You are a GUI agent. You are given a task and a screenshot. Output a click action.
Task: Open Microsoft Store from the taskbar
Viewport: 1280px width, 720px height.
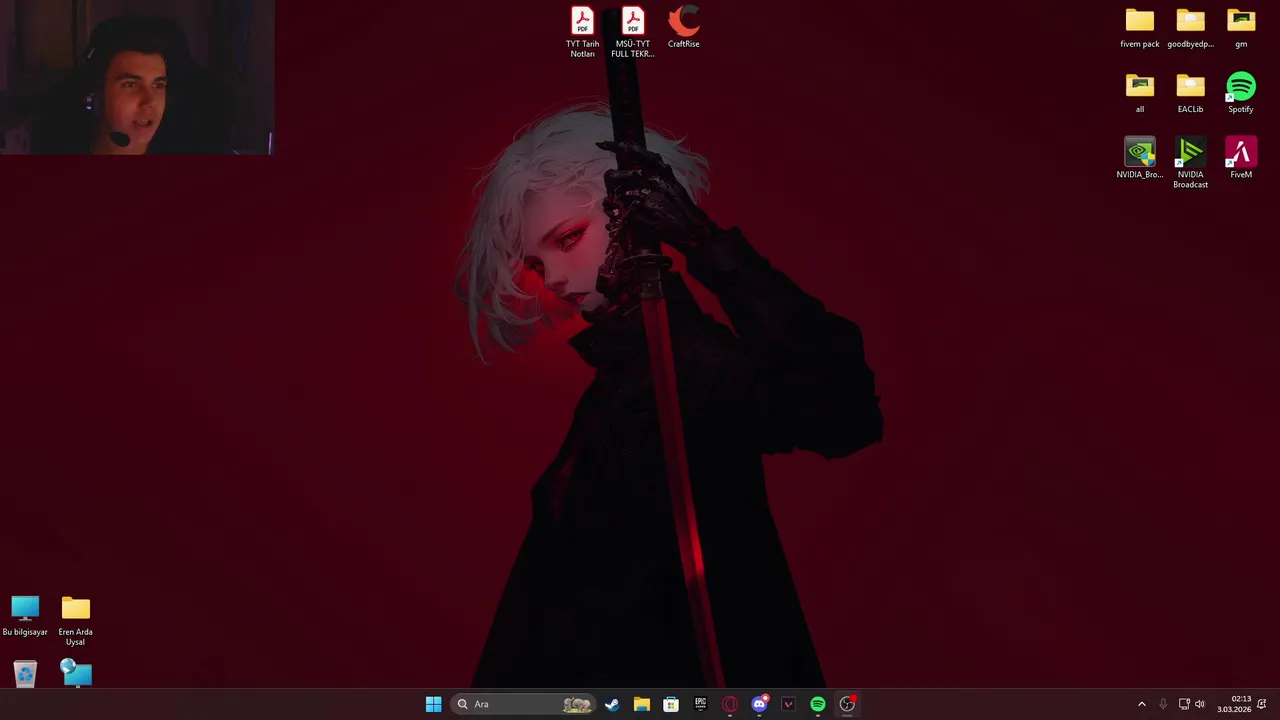(671, 704)
